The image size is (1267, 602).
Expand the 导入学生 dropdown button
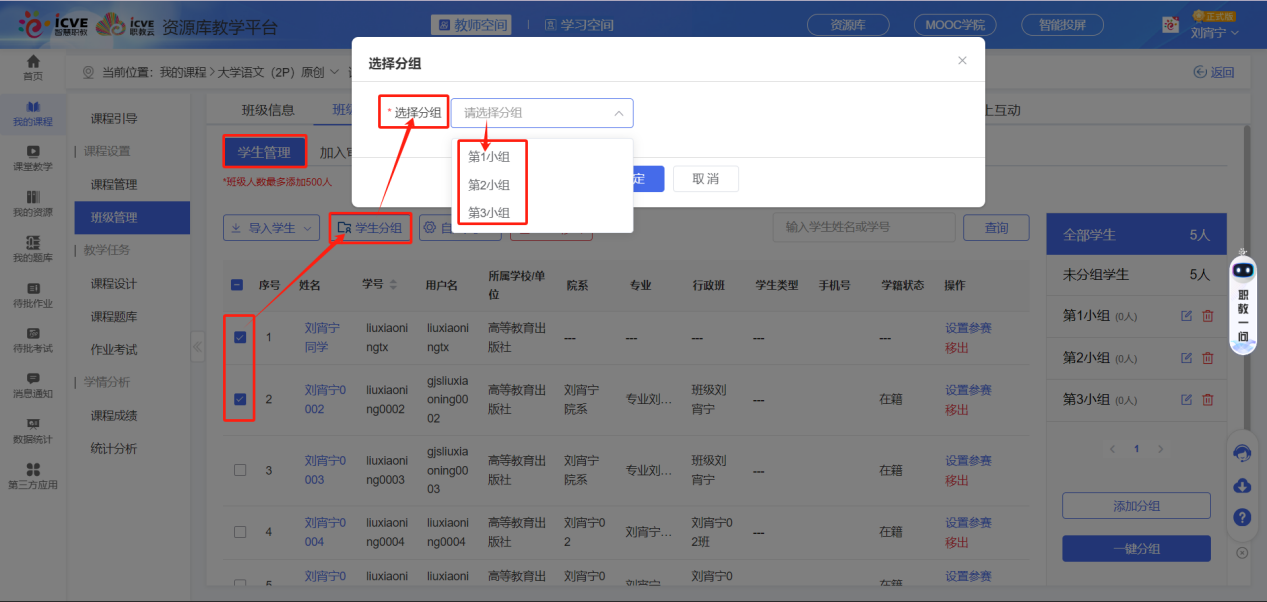coord(271,228)
